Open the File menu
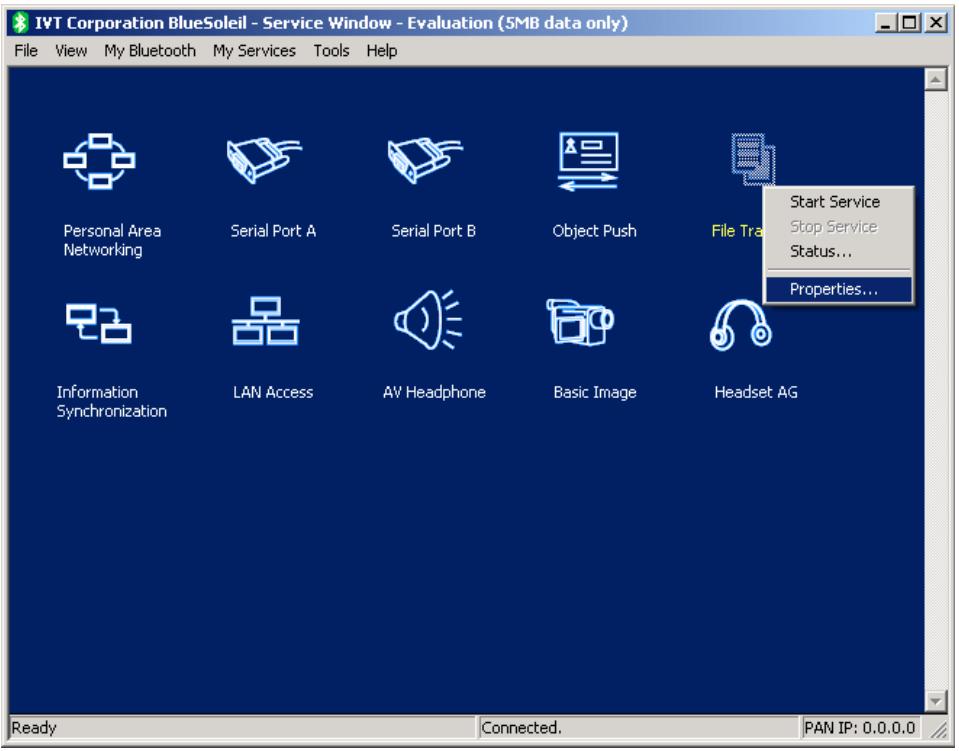 [x=26, y=51]
